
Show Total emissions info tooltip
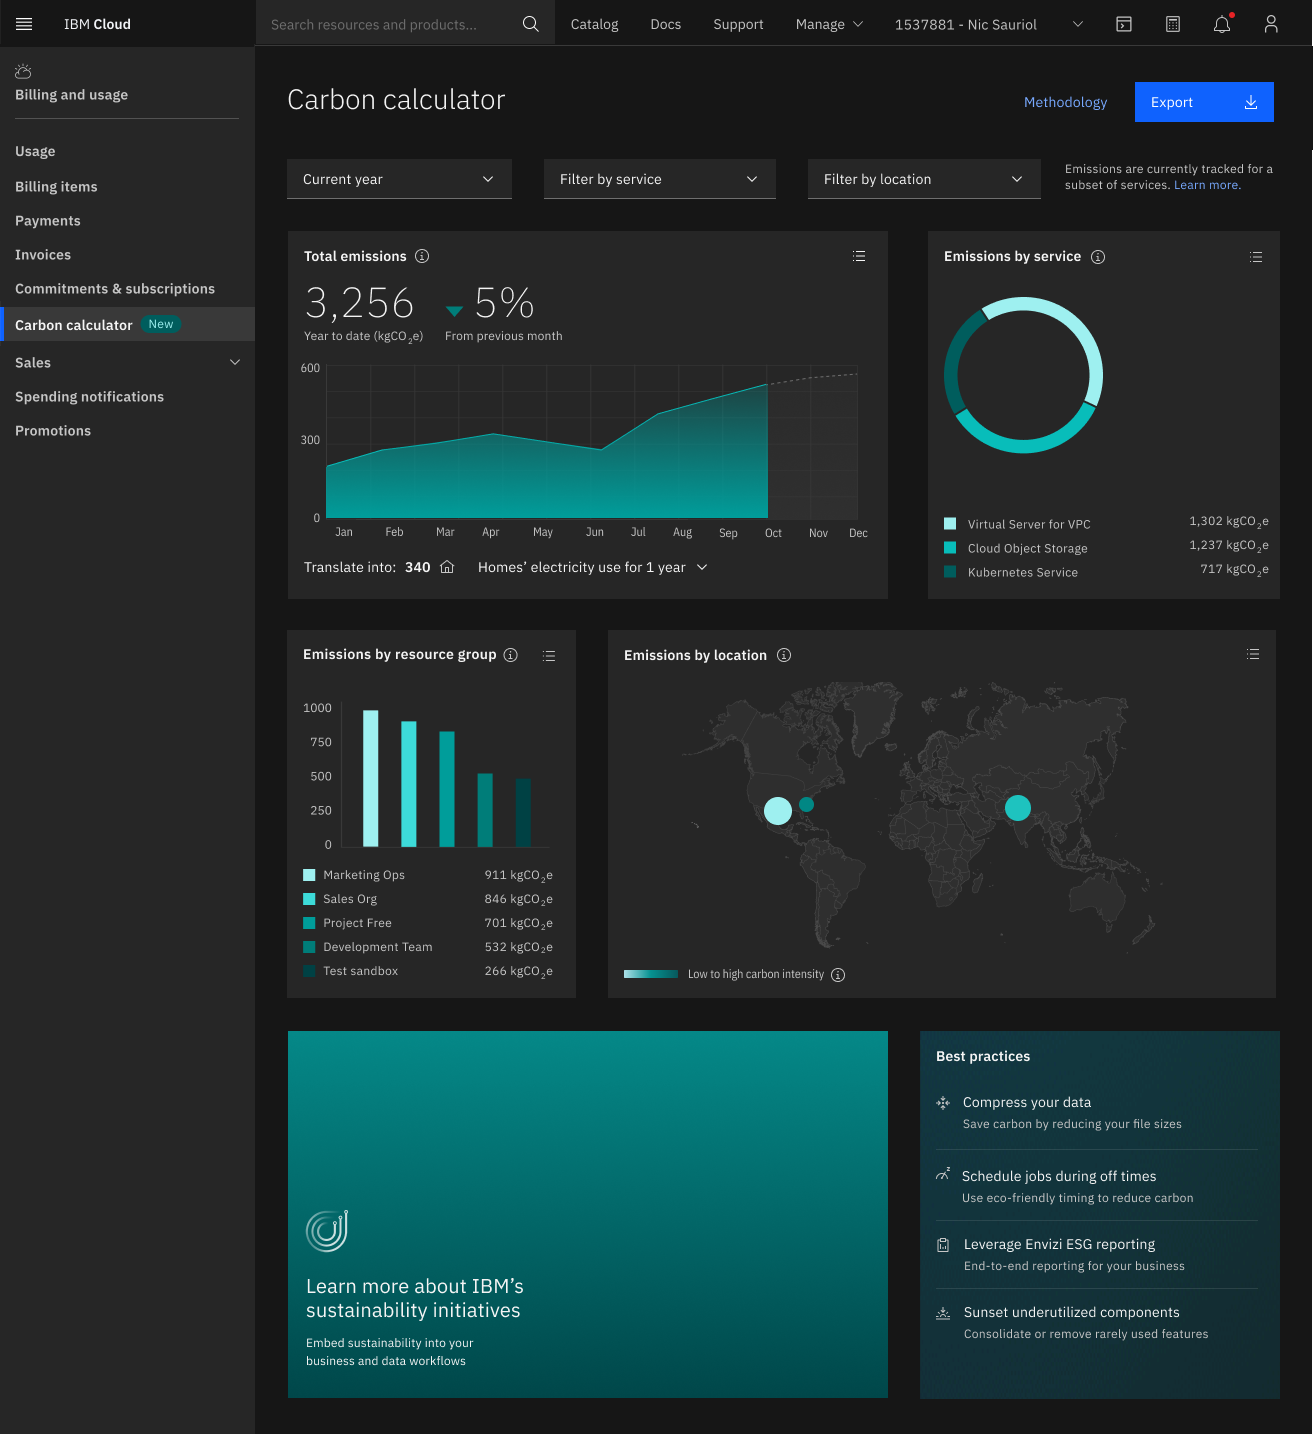click(422, 256)
